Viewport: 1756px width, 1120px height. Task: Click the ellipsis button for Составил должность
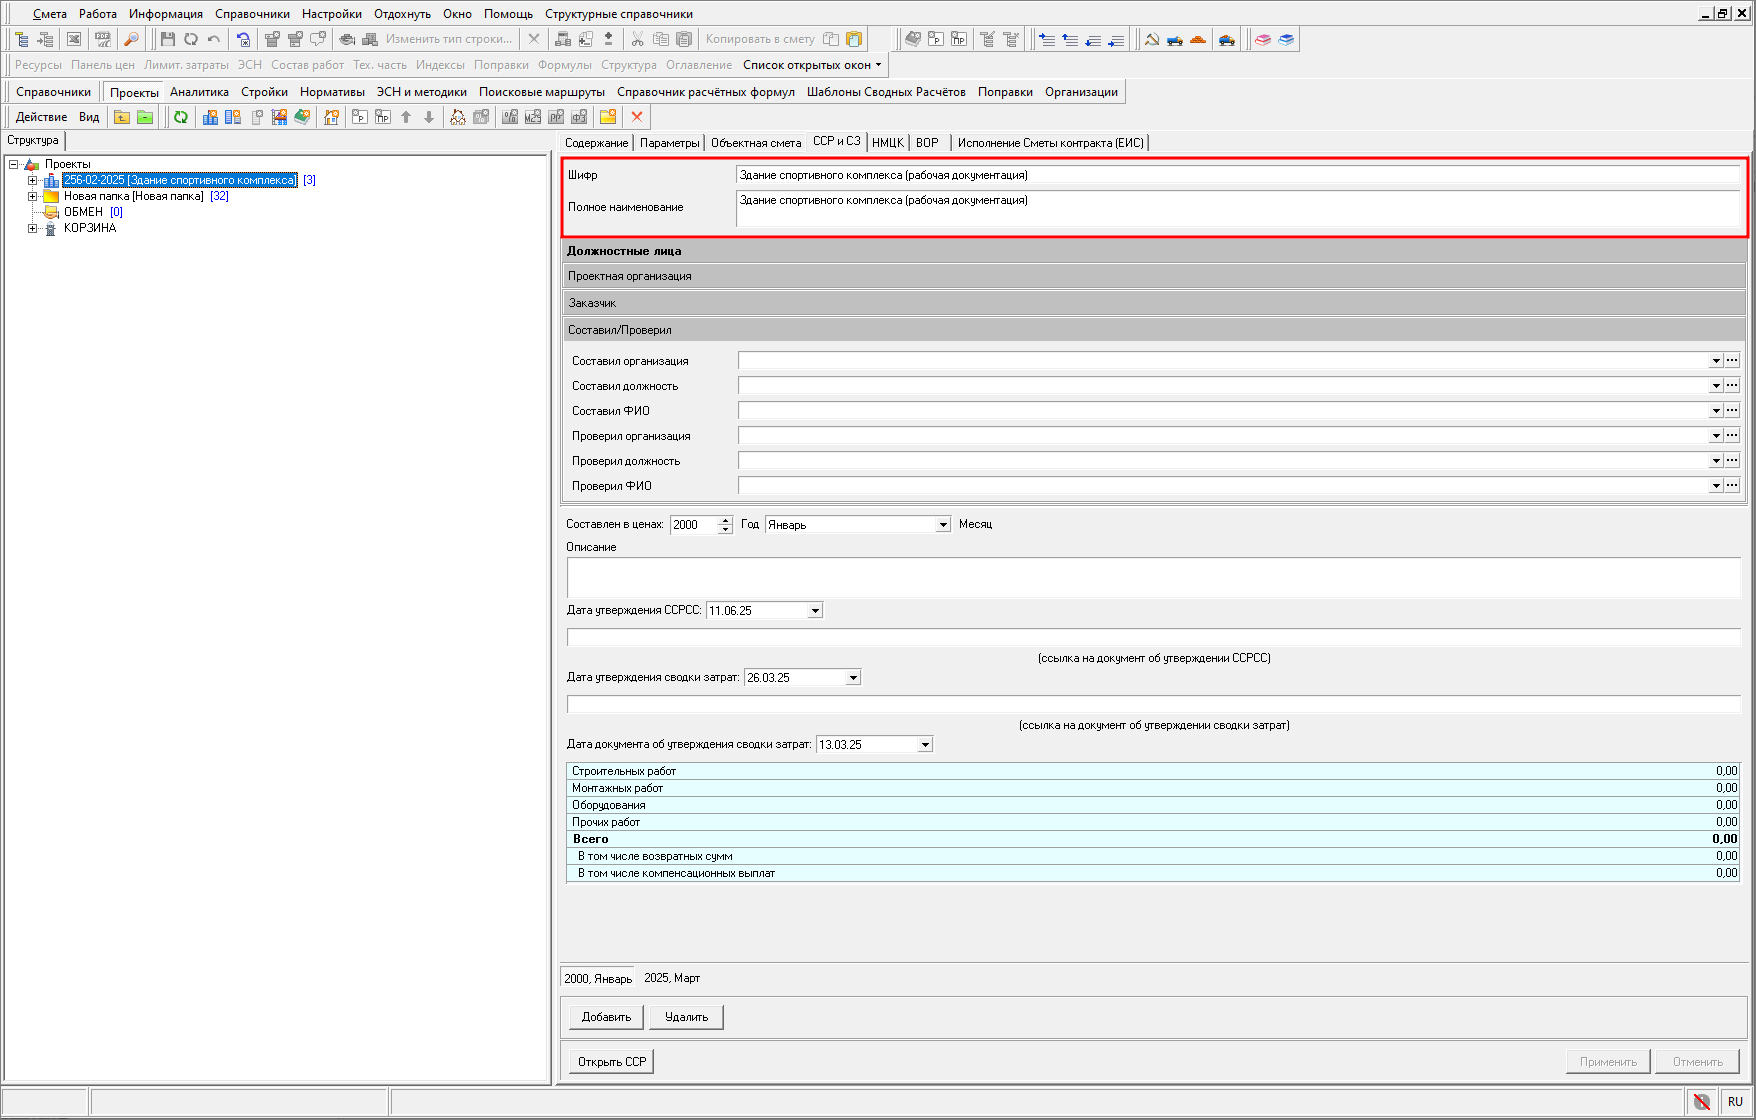(1732, 386)
